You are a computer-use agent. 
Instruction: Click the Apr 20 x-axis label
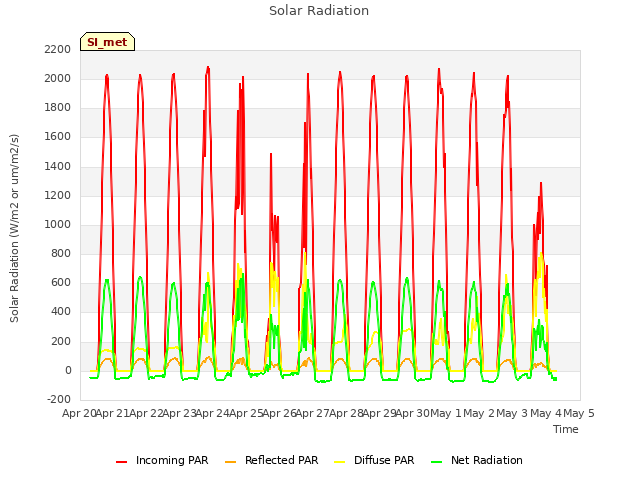79,413
